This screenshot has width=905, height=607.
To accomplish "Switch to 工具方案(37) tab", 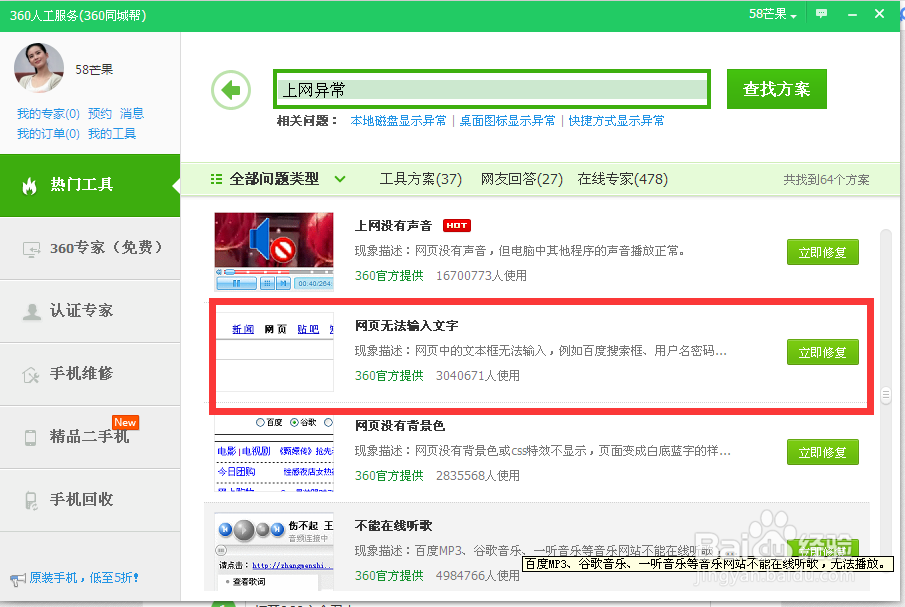I will click(x=421, y=179).
